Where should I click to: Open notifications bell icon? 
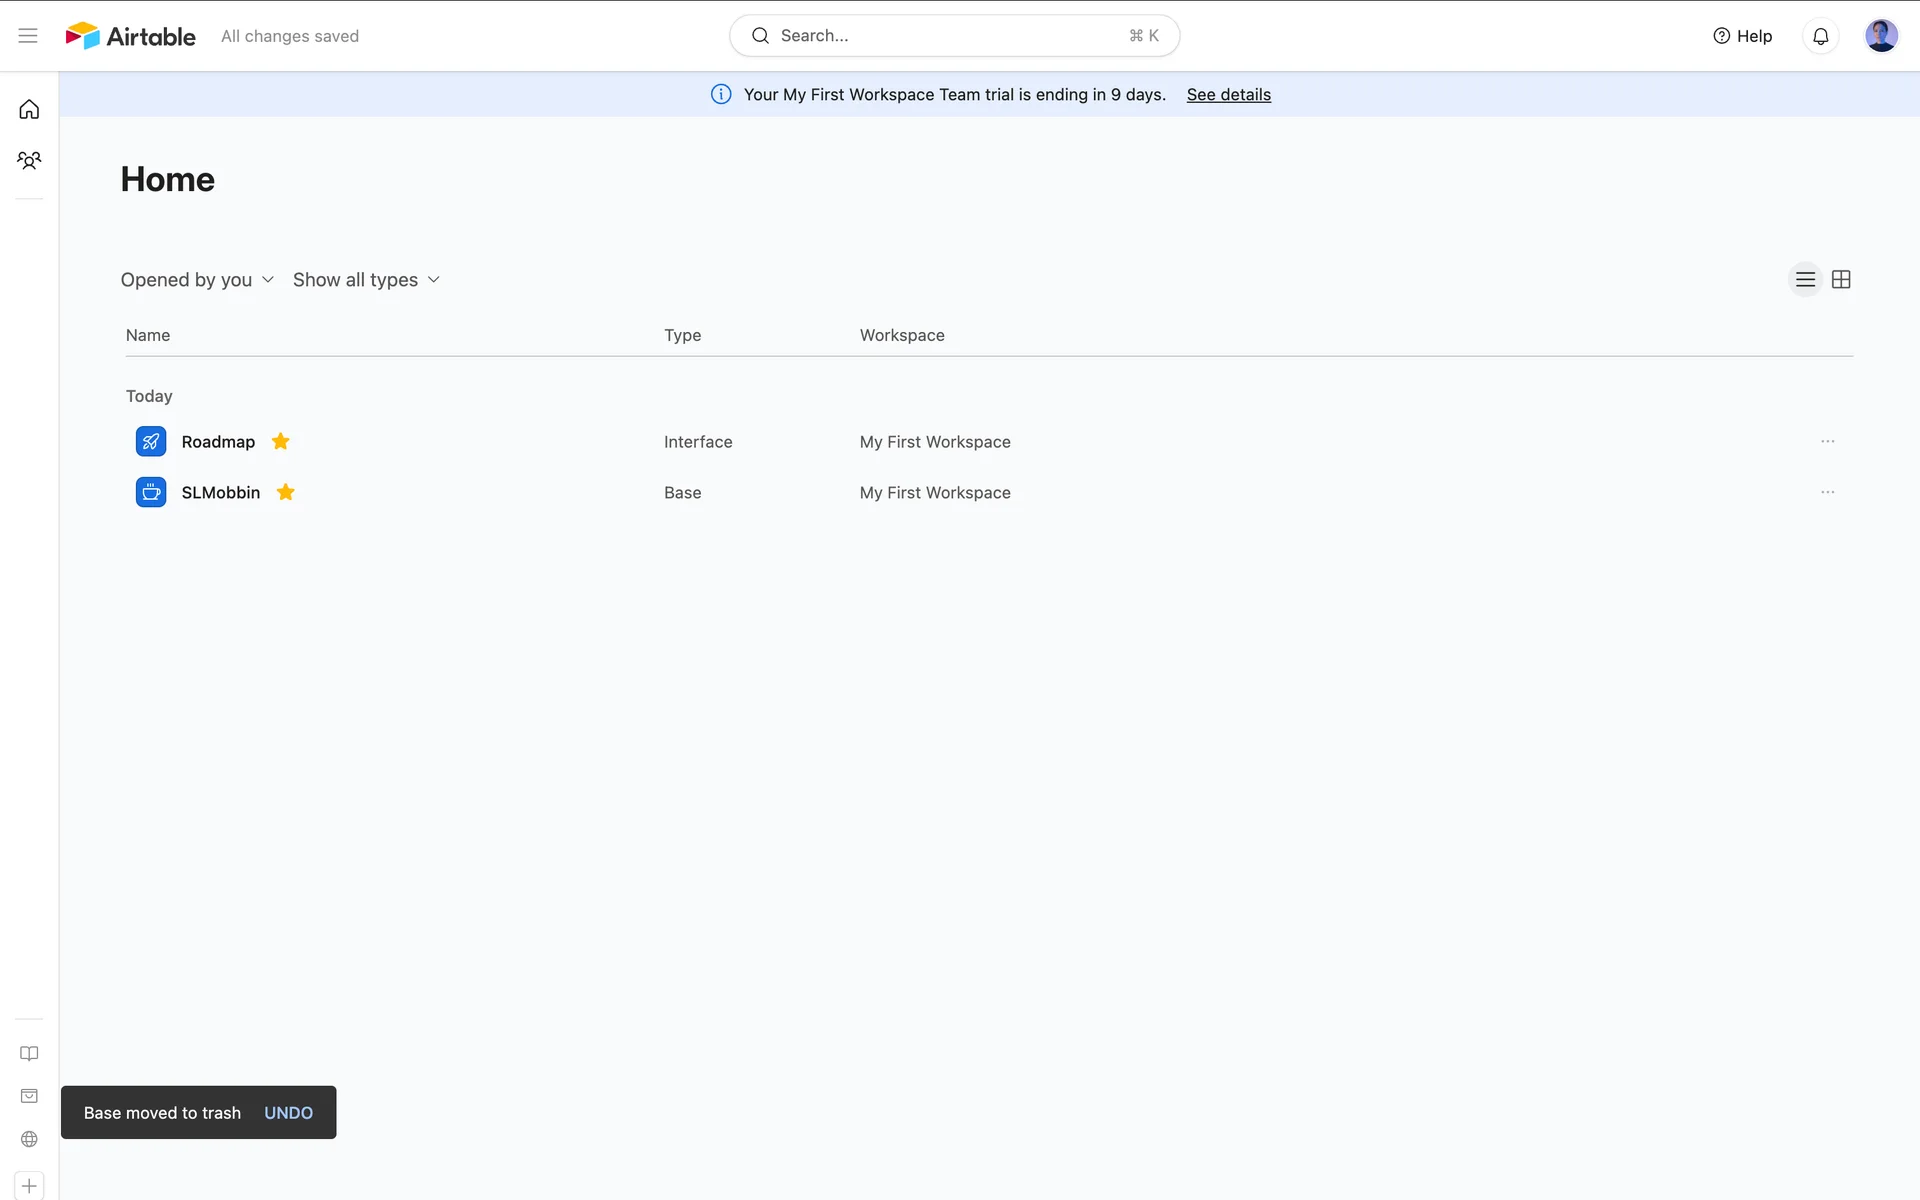pyautogui.click(x=1820, y=36)
